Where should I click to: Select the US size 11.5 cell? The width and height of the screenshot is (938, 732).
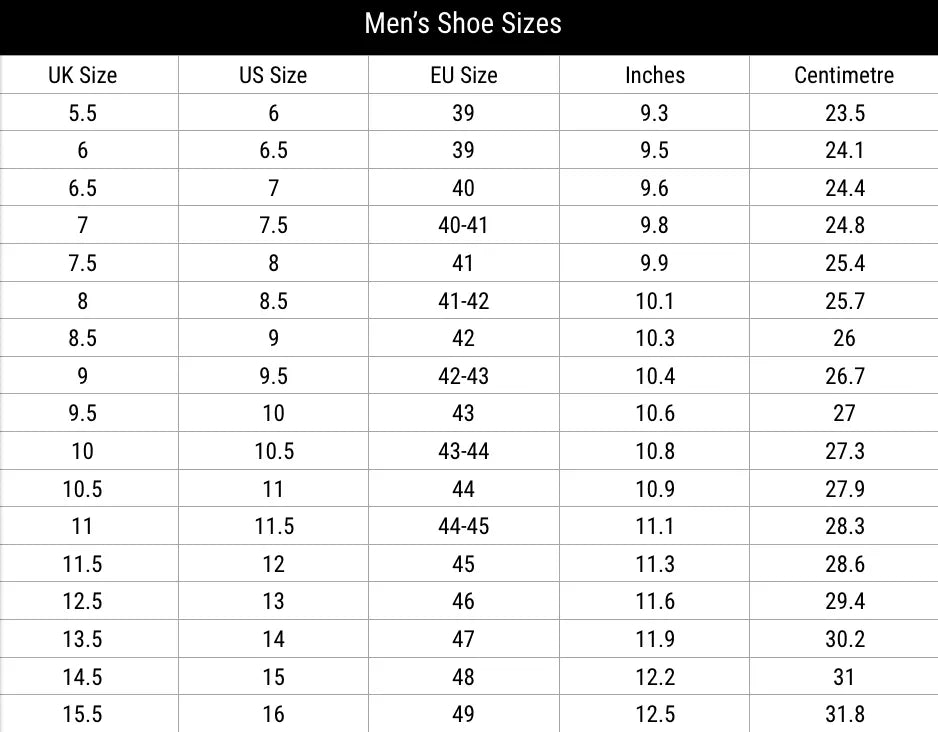(x=273, y=526)
